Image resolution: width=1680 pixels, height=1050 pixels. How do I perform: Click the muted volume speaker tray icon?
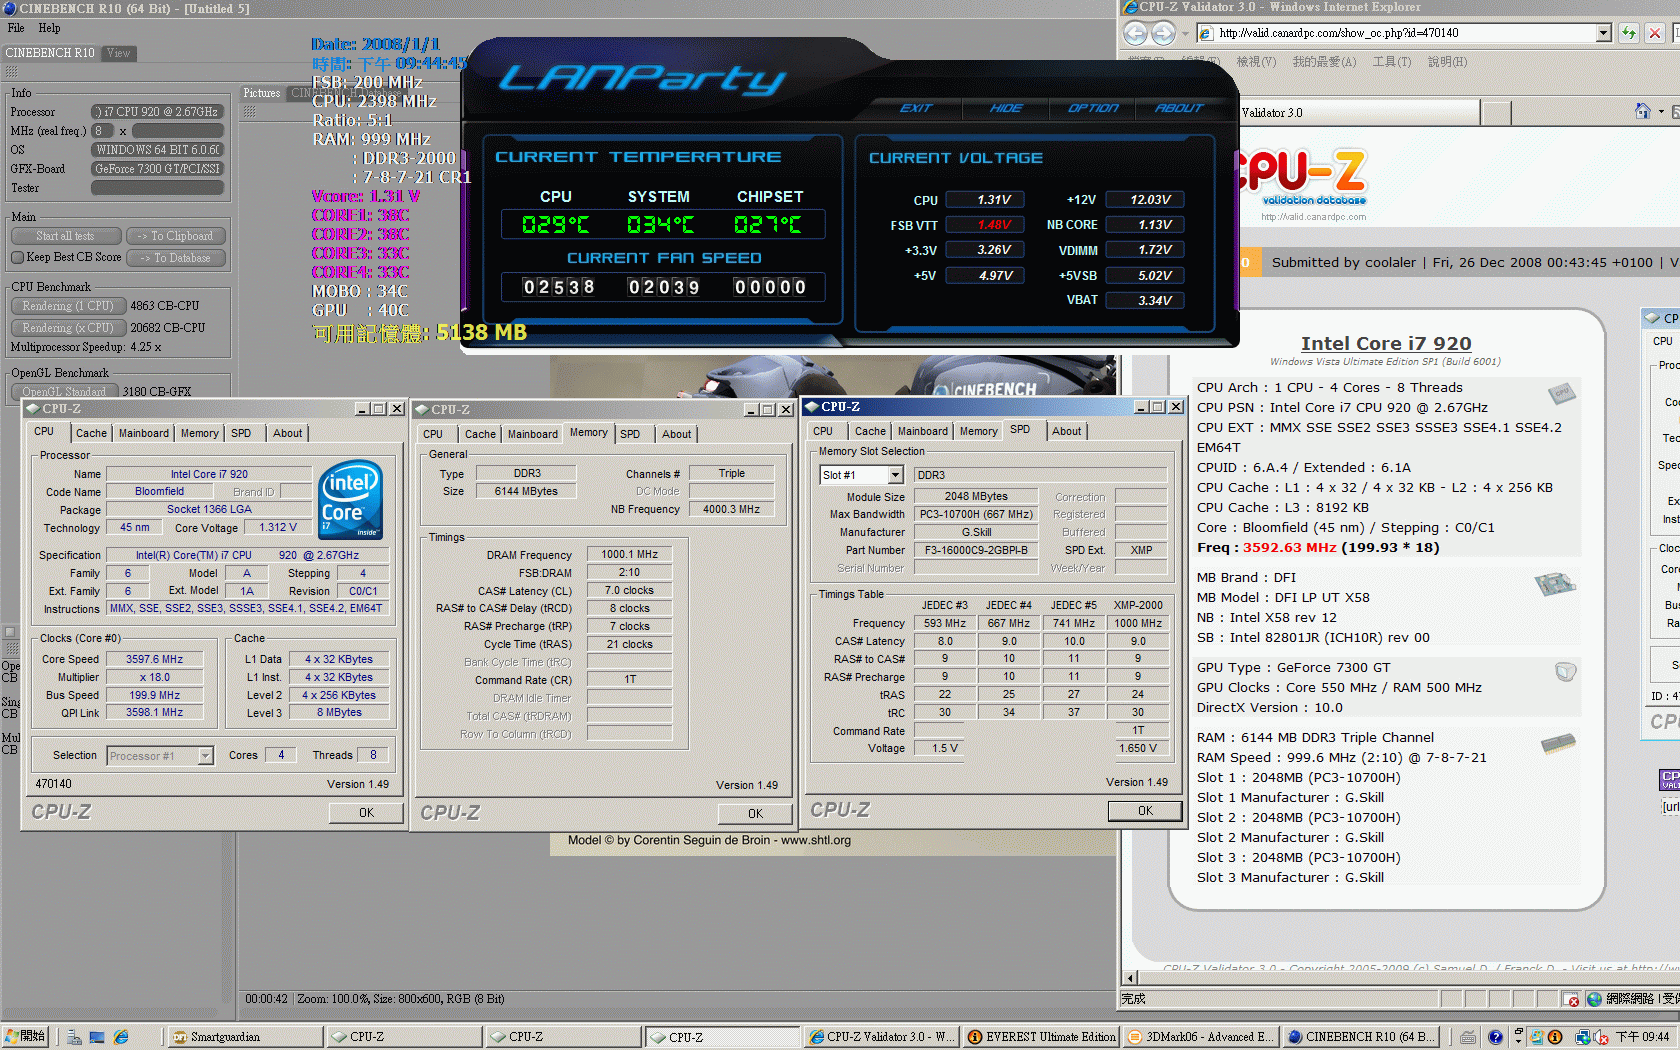pos(1601,1037)
